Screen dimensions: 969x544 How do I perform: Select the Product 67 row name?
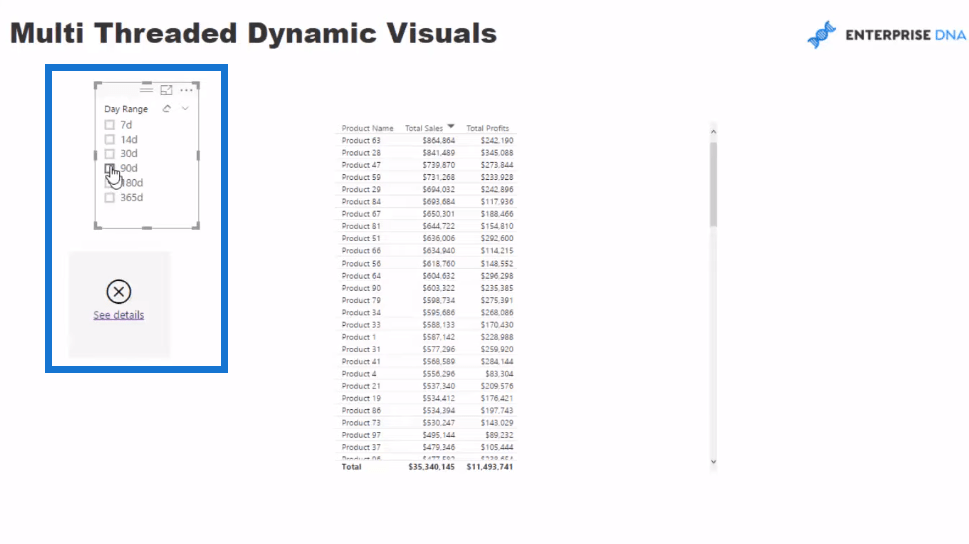[361, 214]
